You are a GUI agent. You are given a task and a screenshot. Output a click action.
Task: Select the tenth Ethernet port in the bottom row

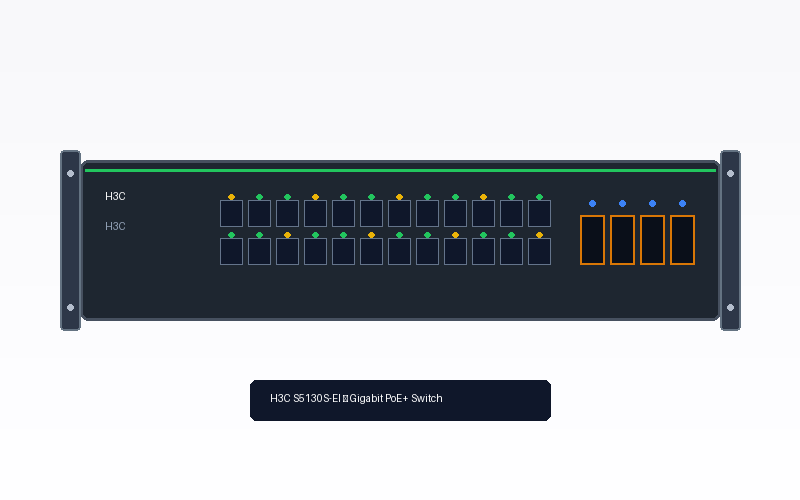click(483, 252)
